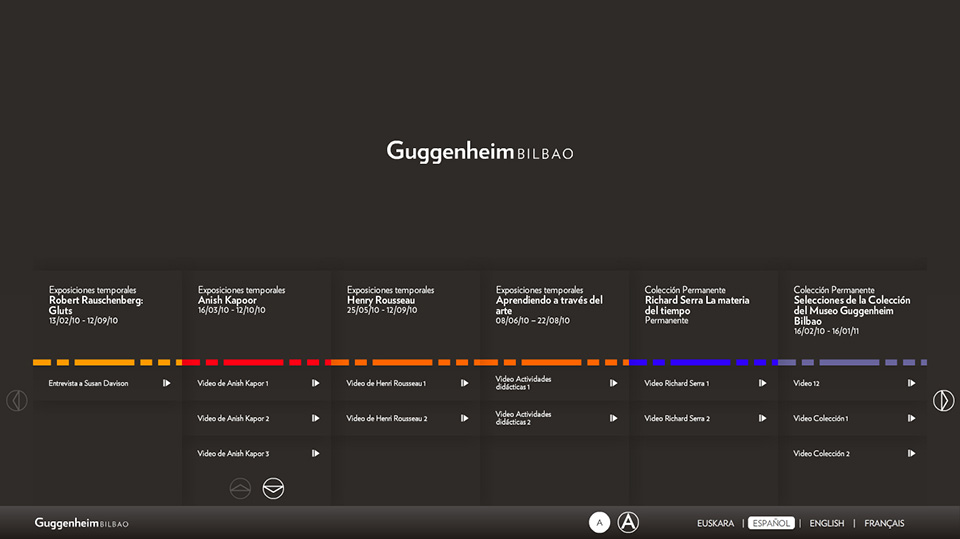The height and width of the screenshot is (539, 960).
Task: Play Video de Anish Kapor 2
Action: (x=315, y=418)
